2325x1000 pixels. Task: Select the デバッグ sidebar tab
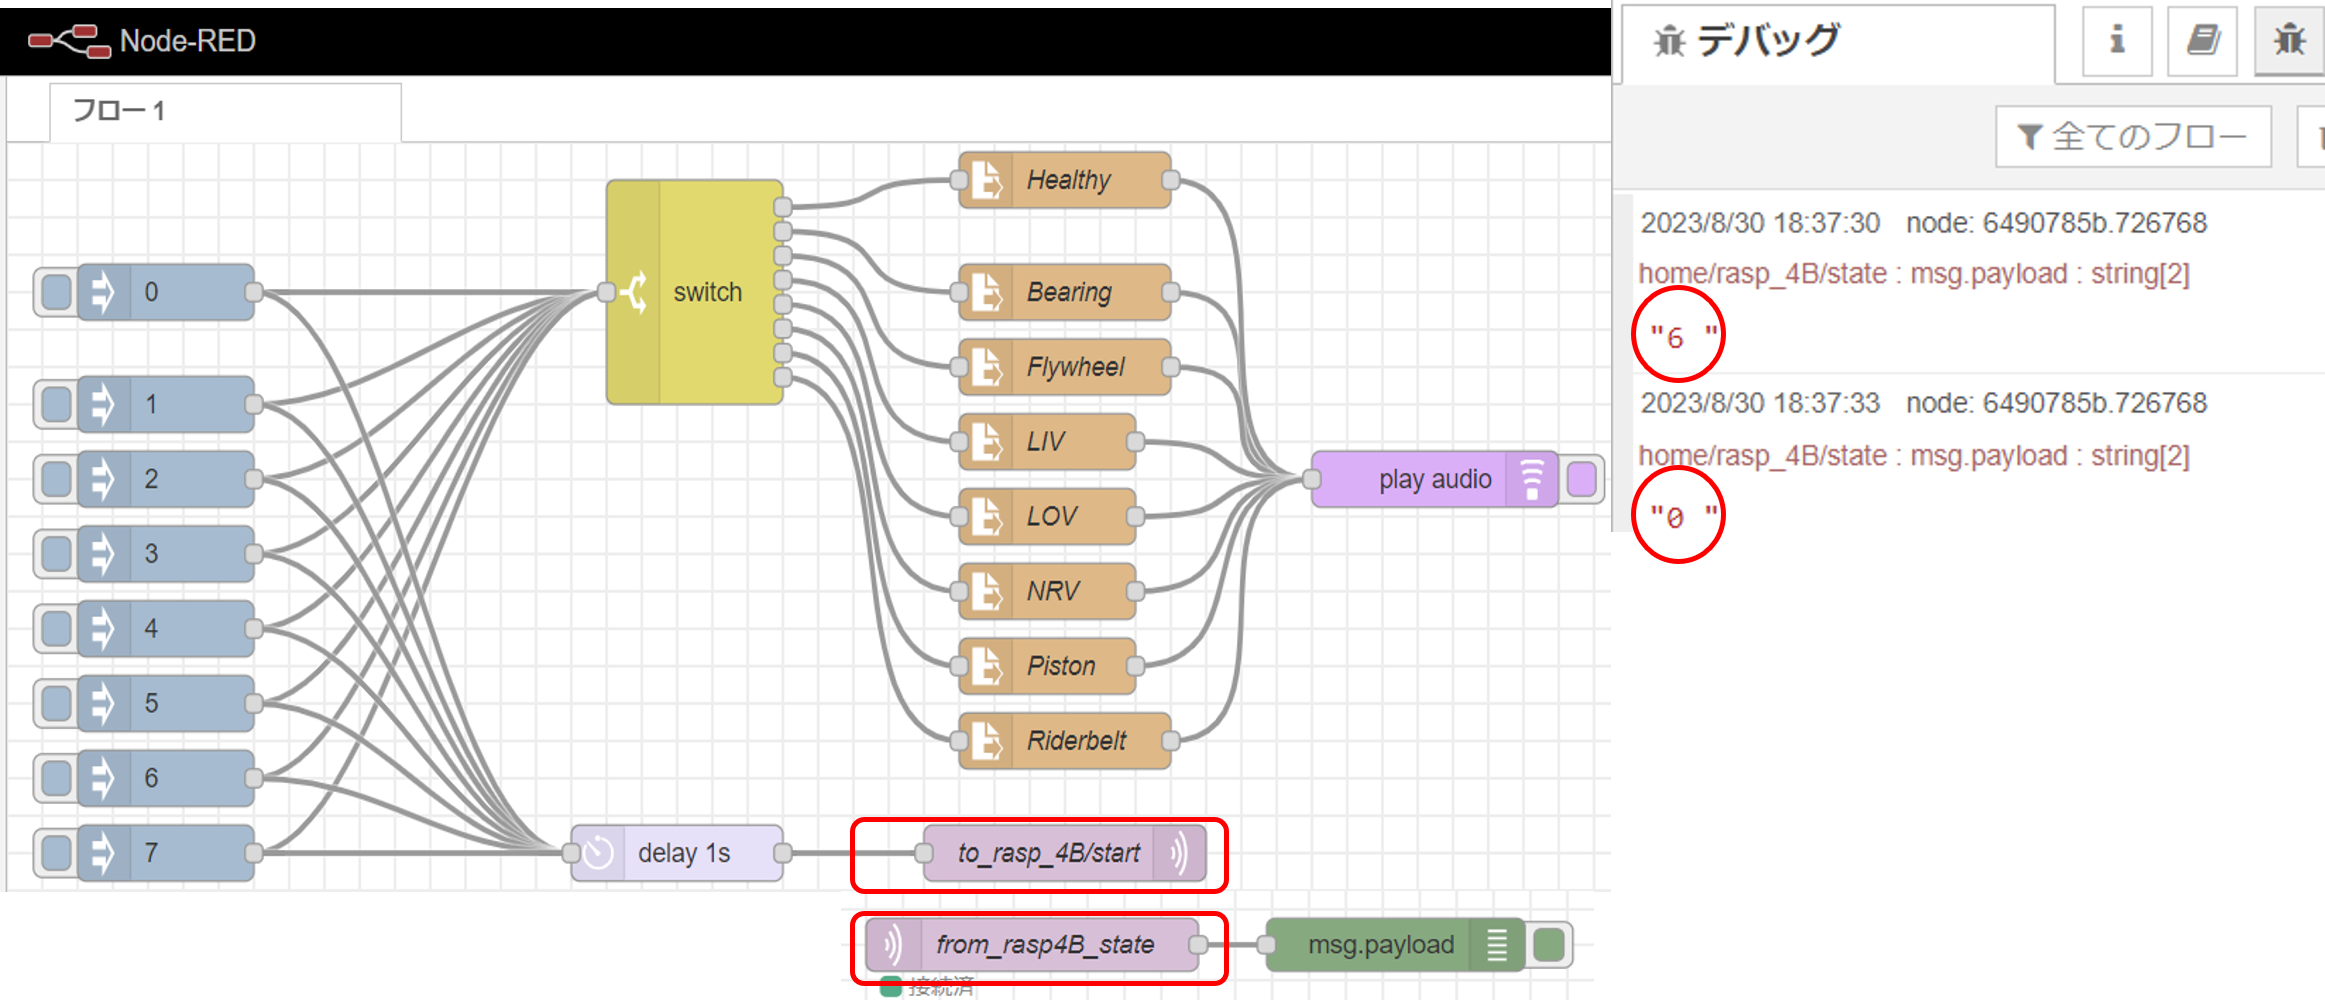click(x=1838, y=43)
